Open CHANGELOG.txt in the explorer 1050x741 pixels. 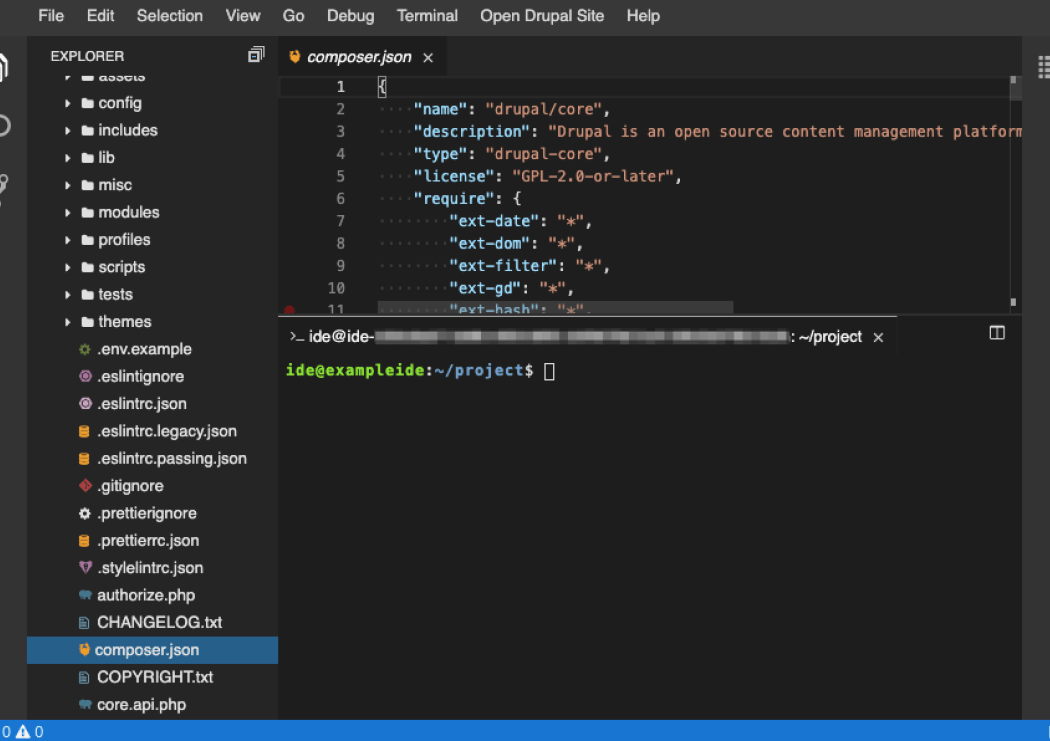pyautogui.click(x=159, y=622)
